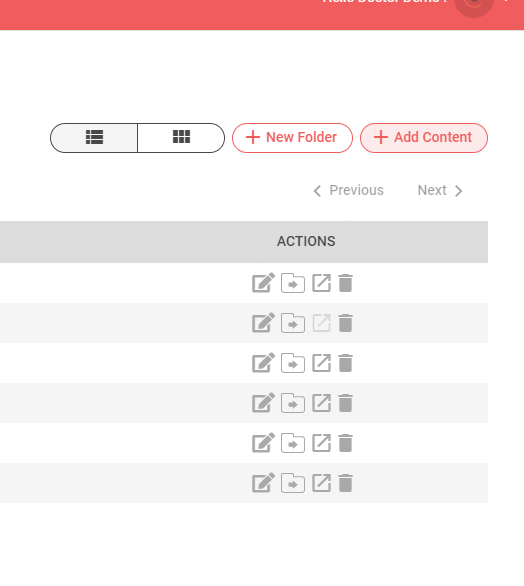Click the New Folder button
524x586 pixels.
292,138
